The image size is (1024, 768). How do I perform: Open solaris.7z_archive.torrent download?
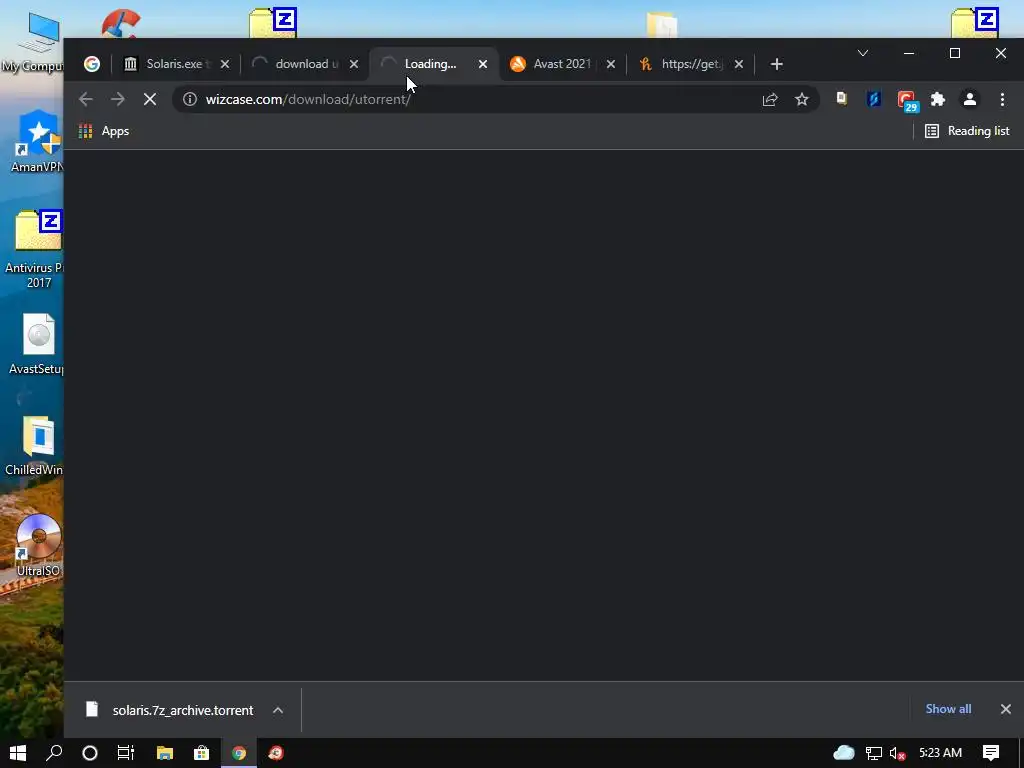[170, 710]
